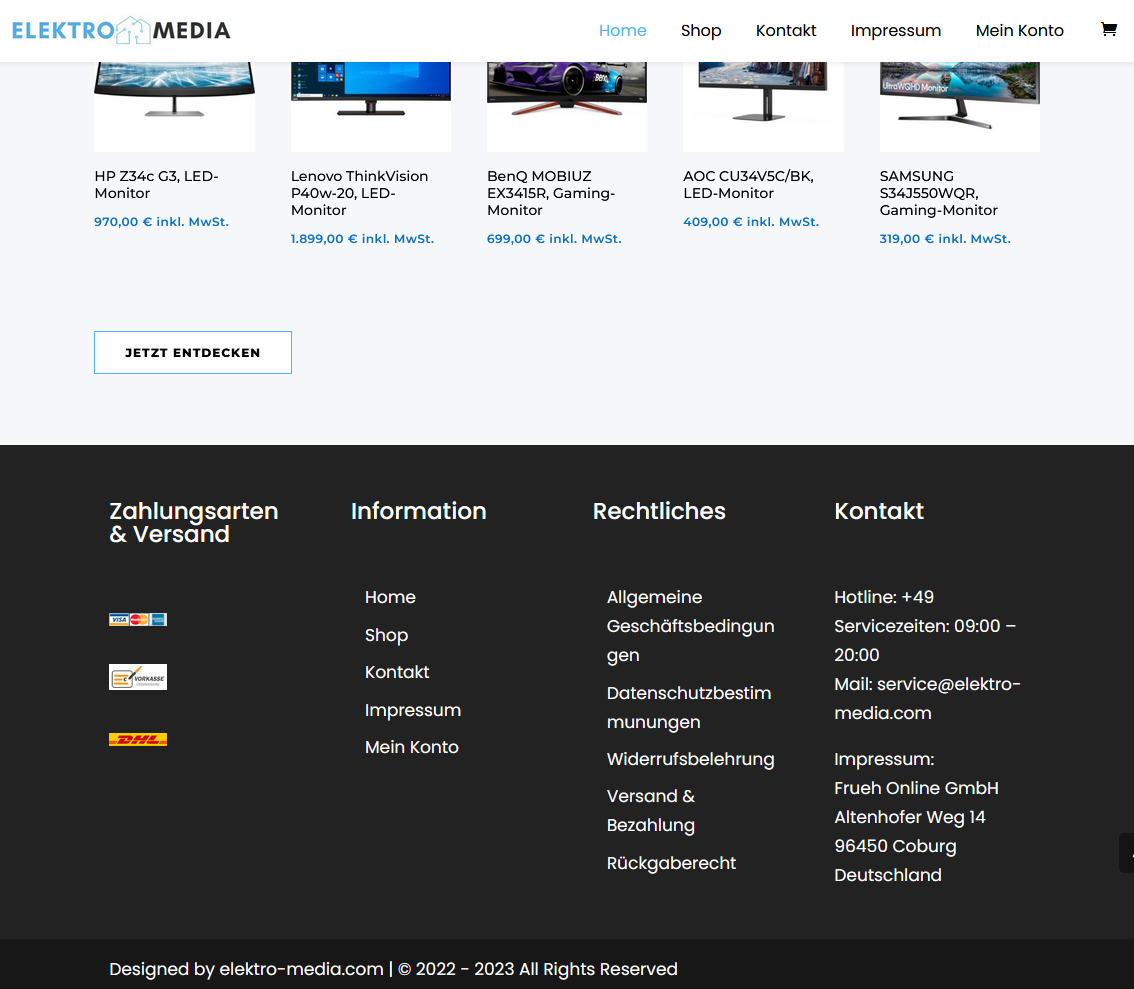Screen dimensions: 1134x989
Task: Open Kontakt link in footer Information
Action: coord(397,672)
